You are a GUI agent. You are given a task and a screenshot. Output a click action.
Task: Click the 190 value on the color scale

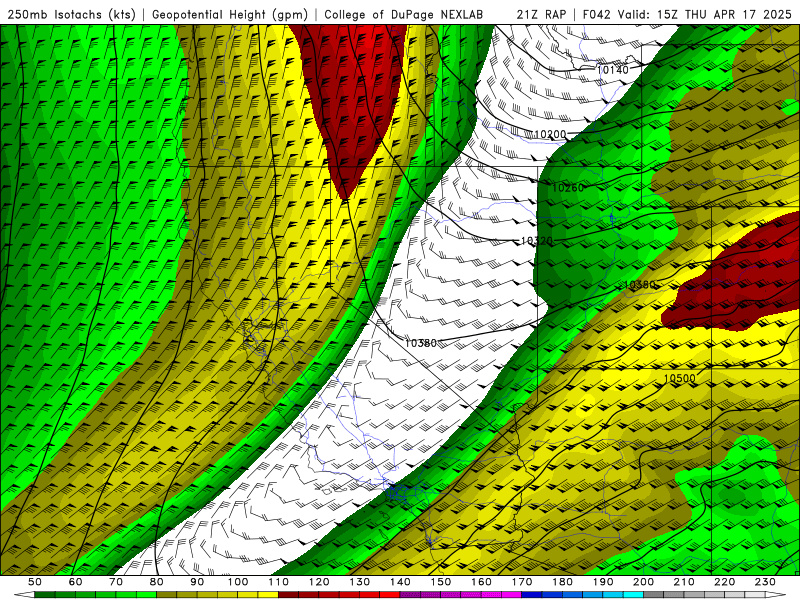pos(603,582)
